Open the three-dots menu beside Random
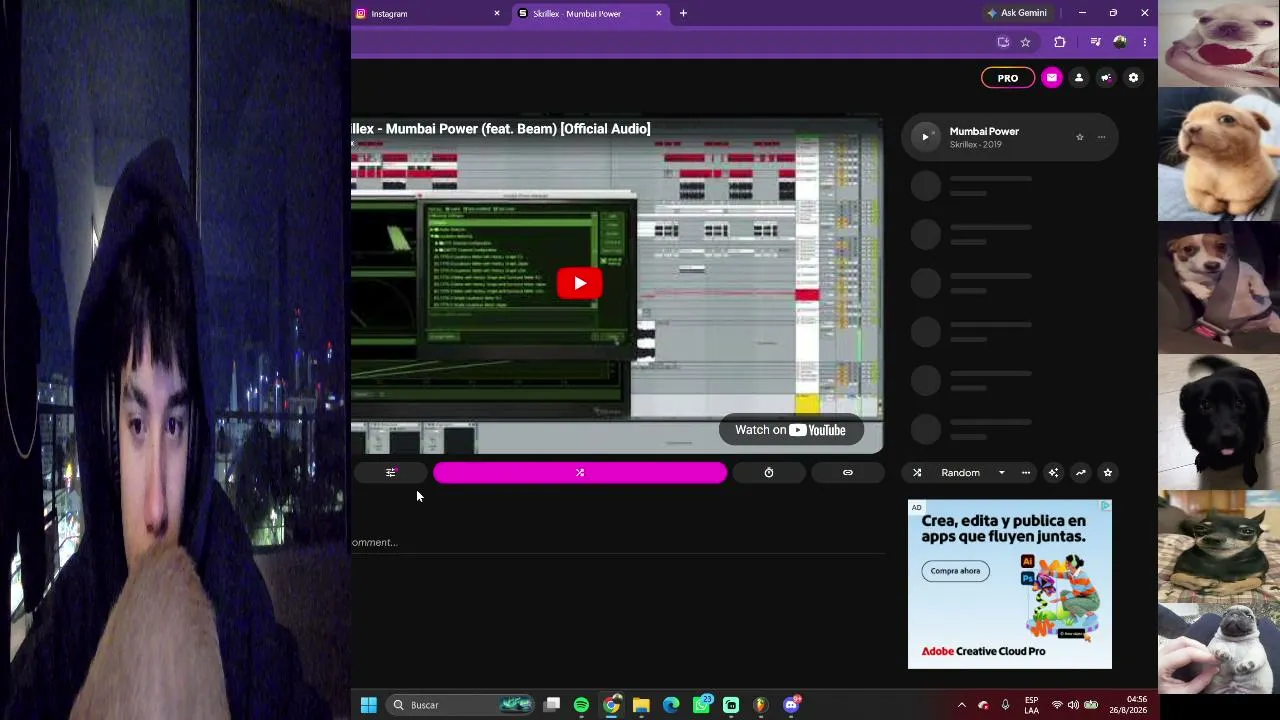Screen dimensions: 1280x720 [1026, 473]
